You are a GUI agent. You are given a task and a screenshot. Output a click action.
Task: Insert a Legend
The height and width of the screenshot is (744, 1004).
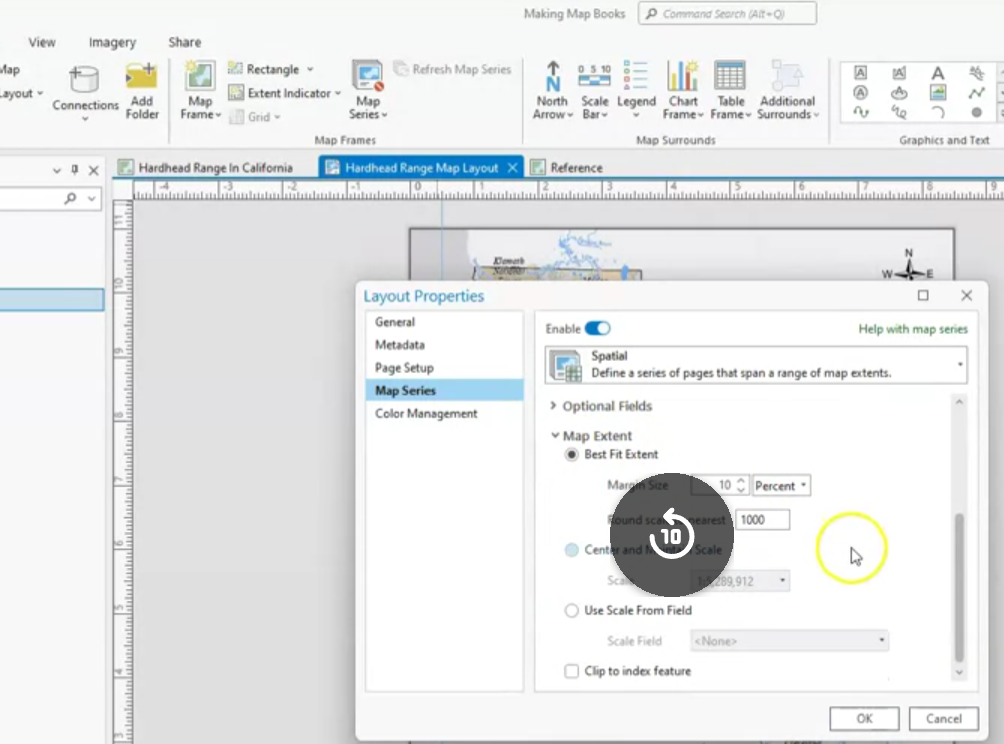636,92
